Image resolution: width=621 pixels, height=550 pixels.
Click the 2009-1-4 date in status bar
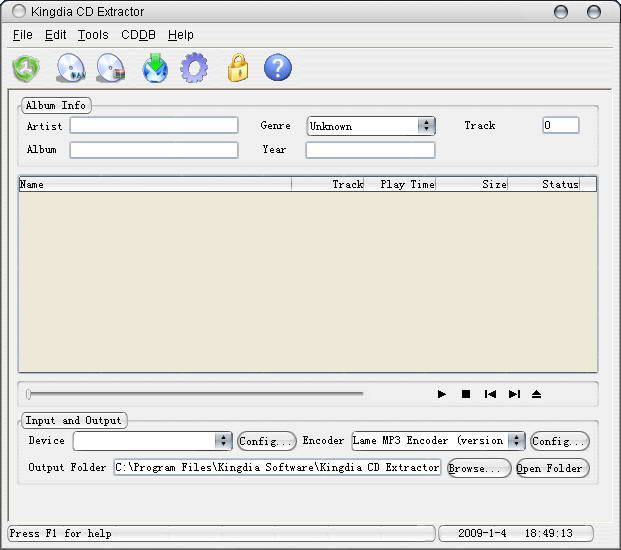[482, 534]
